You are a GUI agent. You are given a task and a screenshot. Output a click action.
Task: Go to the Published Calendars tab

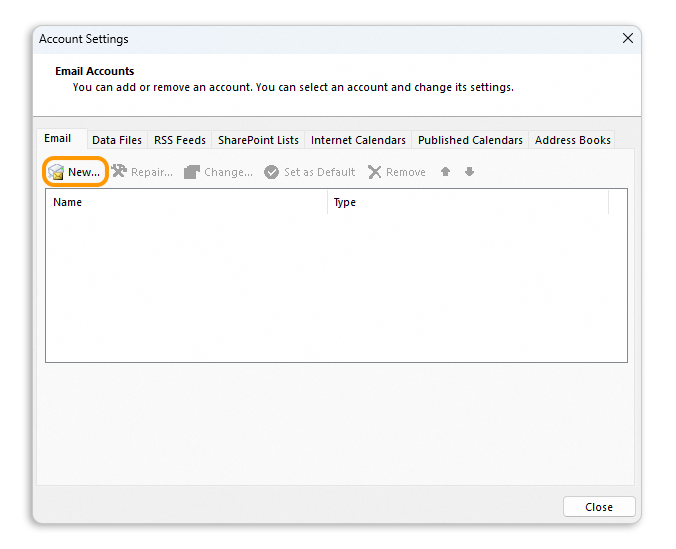tap(470, 140)
